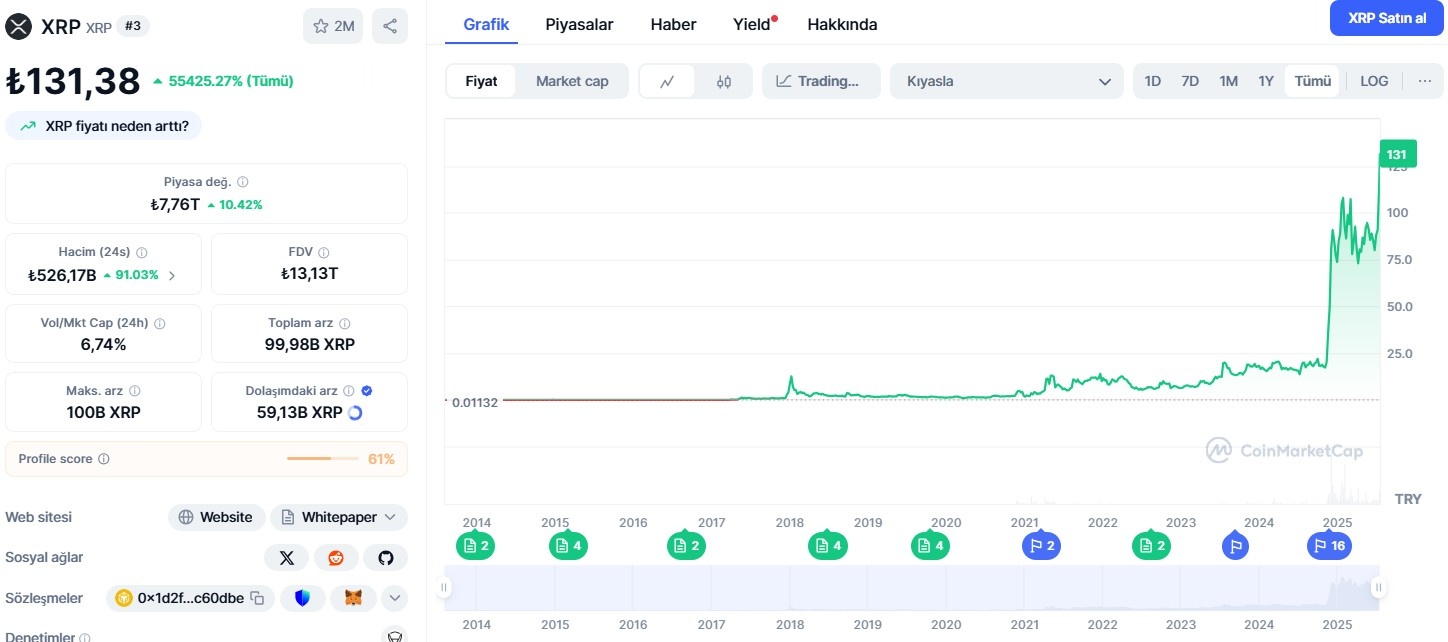Open the Yield tab
1448x642 pixels.
pos(753,24)
